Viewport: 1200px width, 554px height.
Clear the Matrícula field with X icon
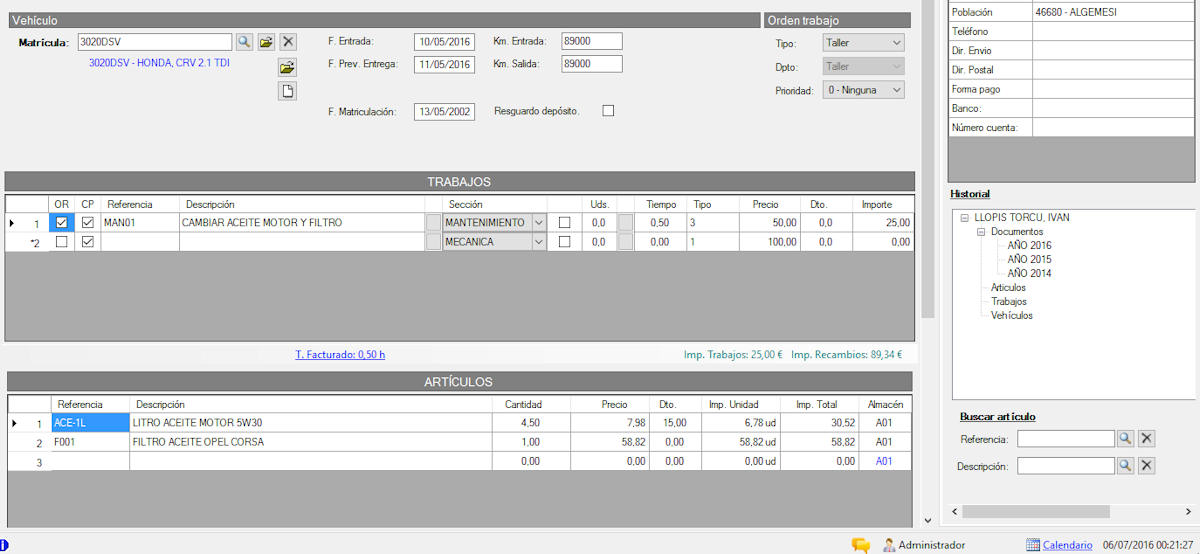pyautogui.click(x=288, y=41)
